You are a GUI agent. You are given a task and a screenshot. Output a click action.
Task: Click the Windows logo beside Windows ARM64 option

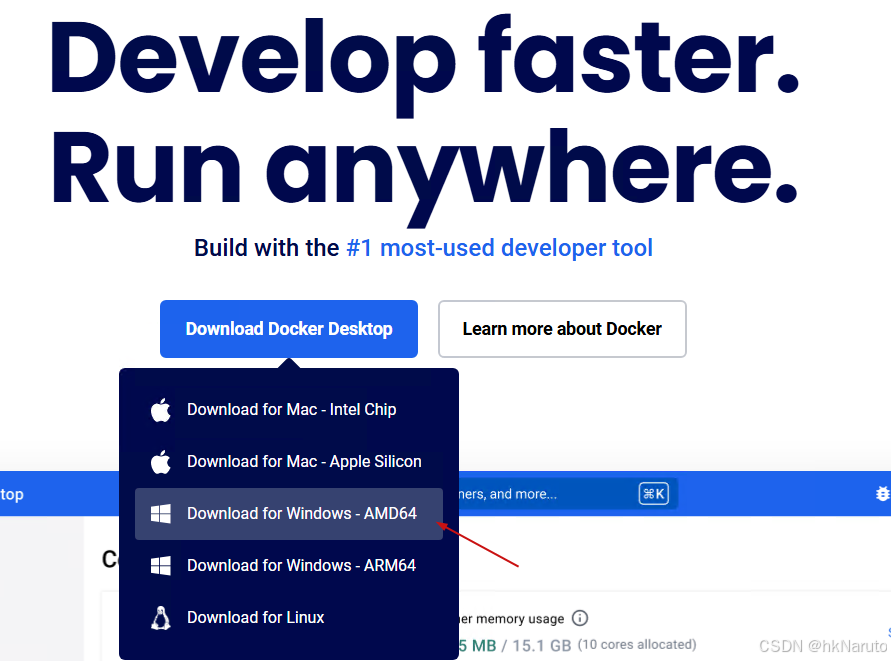click(x=161, y=565)
